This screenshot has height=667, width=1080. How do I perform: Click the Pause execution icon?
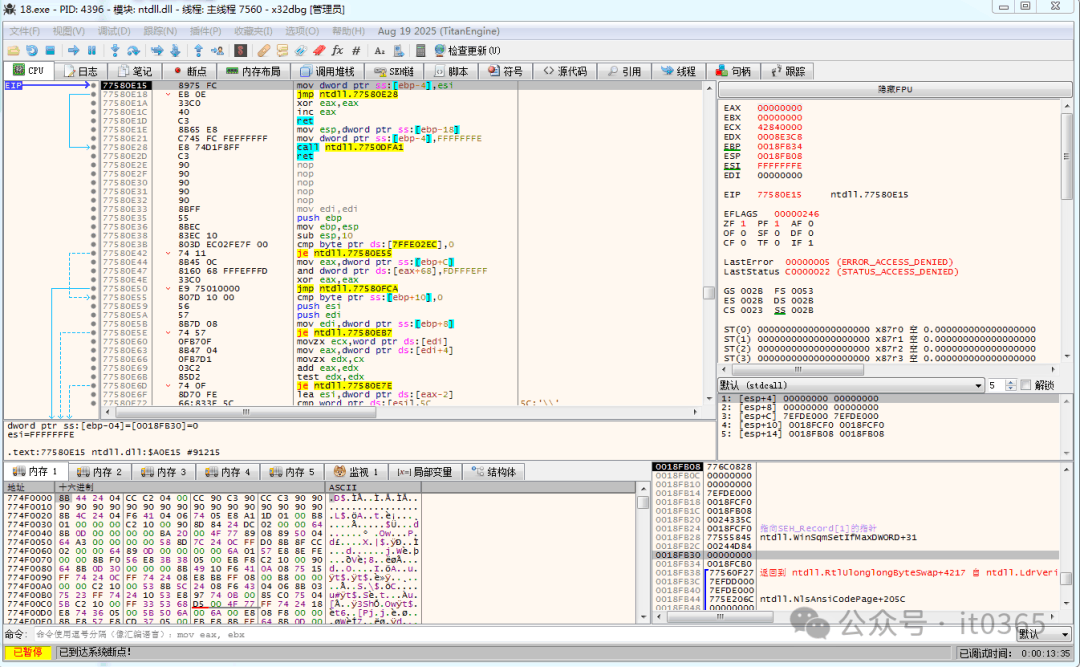(92, 50)
